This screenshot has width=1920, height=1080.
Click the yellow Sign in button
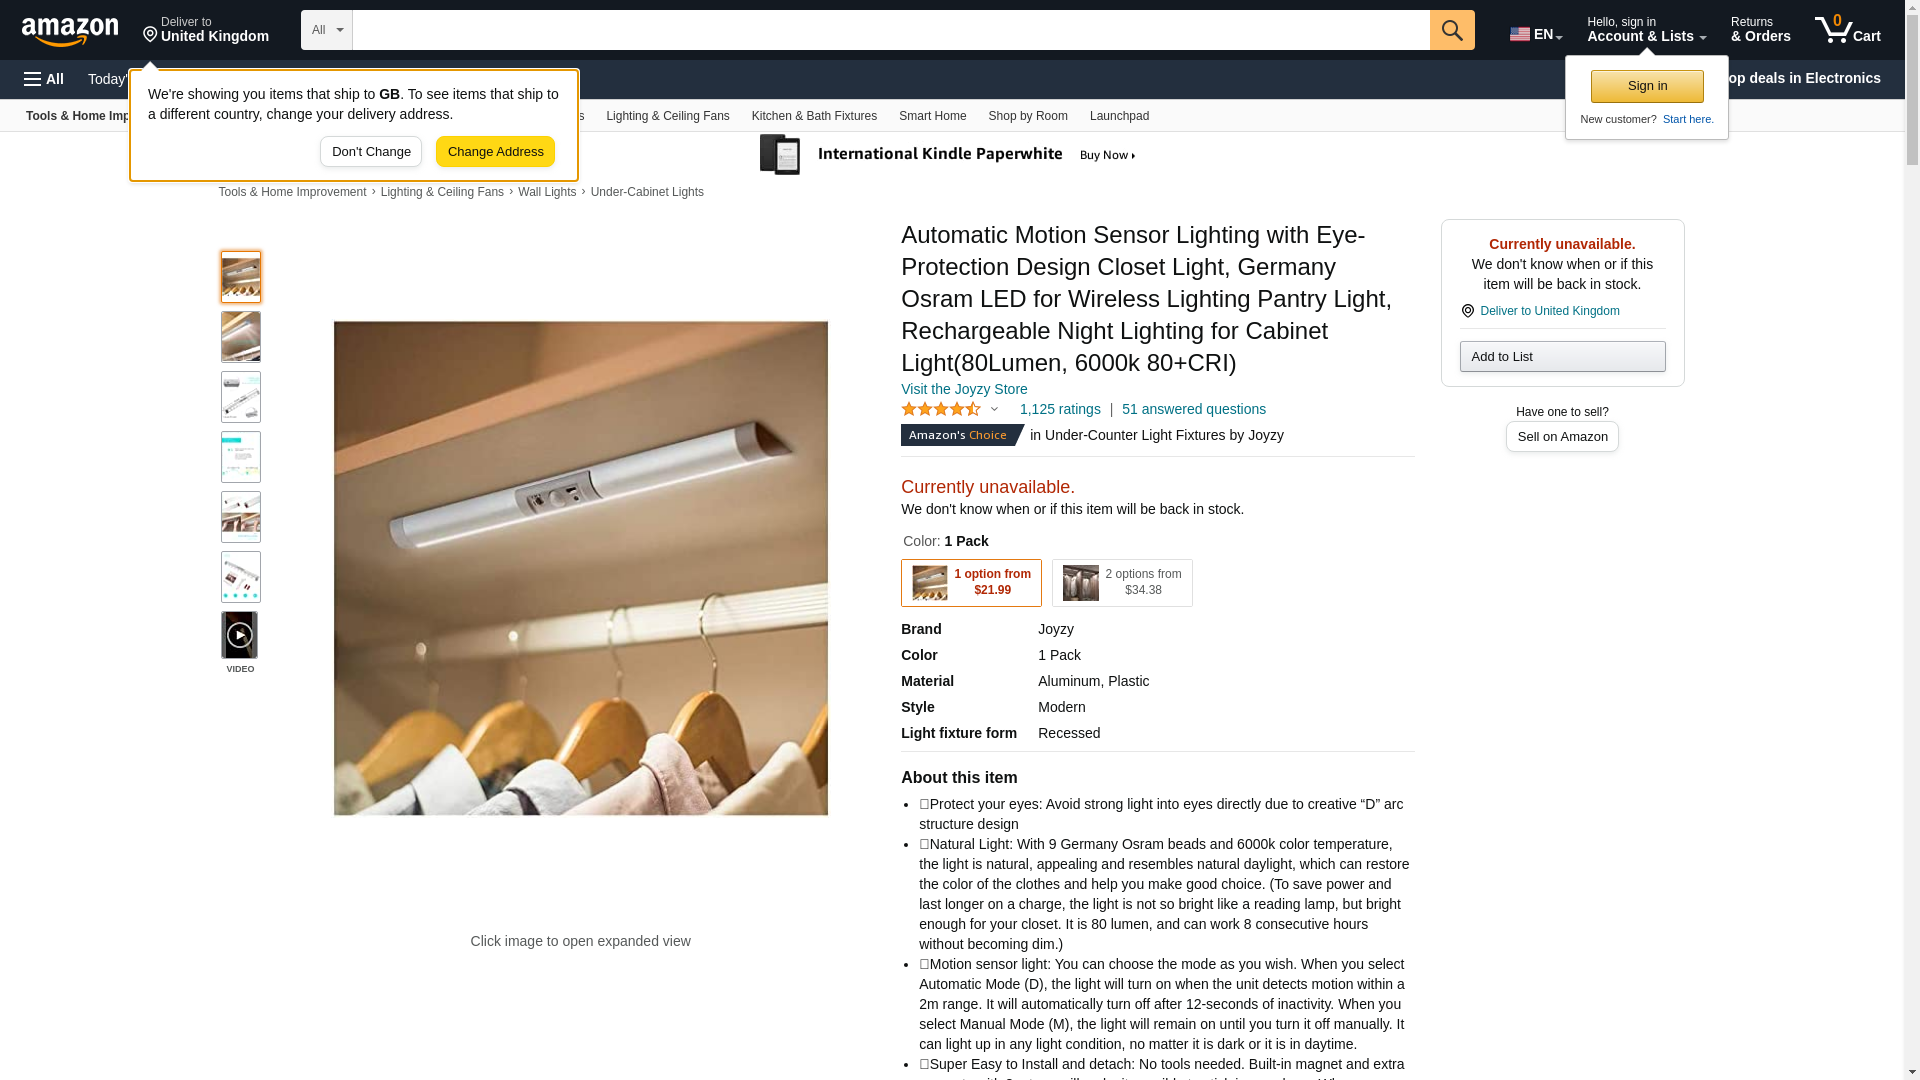(x=1647, y=86)
